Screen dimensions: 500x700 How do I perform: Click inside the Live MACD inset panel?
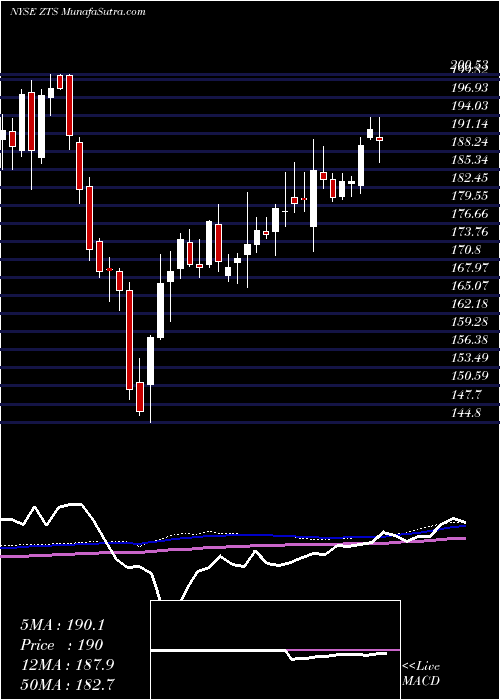click(x=275, y=650)
